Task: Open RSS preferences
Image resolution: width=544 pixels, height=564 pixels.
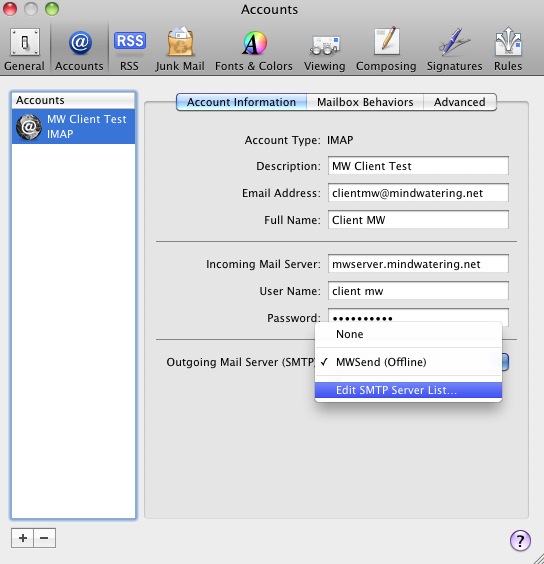Action: point(129,50)
